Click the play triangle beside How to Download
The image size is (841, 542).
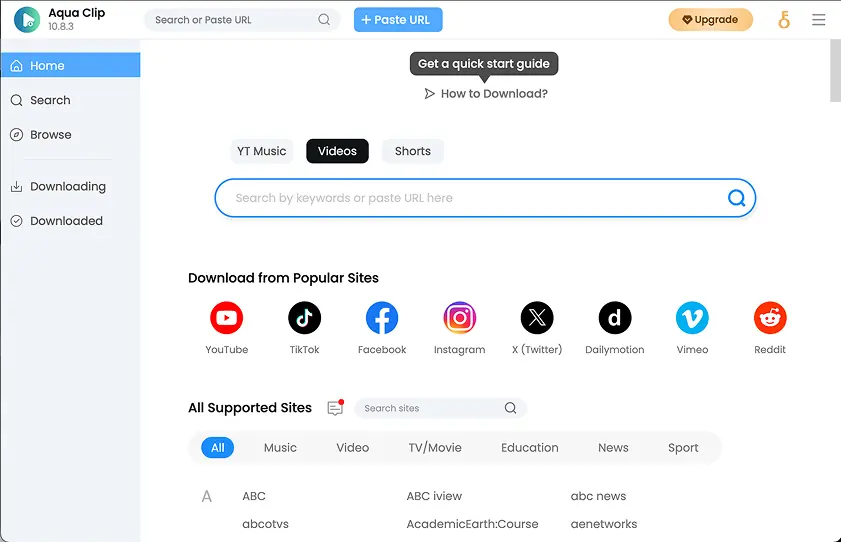[429, 94]
